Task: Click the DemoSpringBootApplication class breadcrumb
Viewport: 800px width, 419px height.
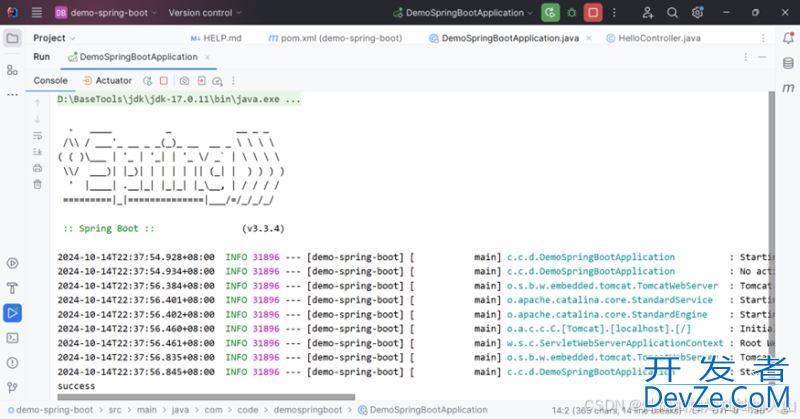Action: click(x=423, y=410)
